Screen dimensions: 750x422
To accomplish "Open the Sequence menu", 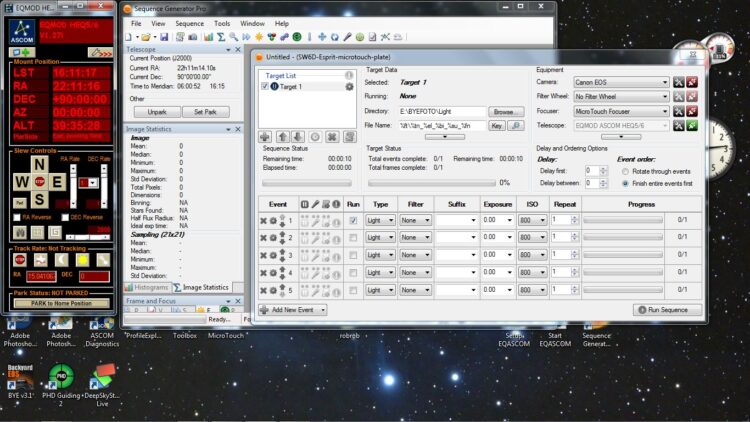I will coord(189,23).
